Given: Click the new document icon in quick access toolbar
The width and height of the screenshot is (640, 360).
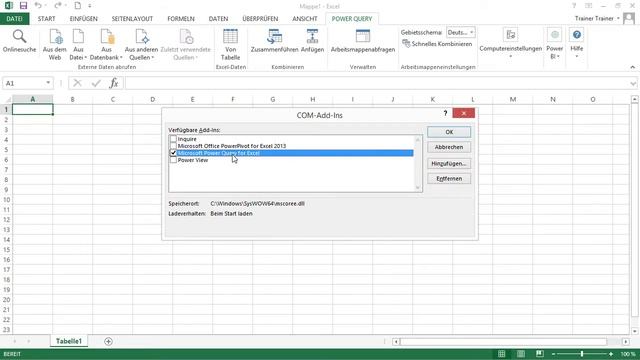Looking at the screenshot, I should pos(78,6).
